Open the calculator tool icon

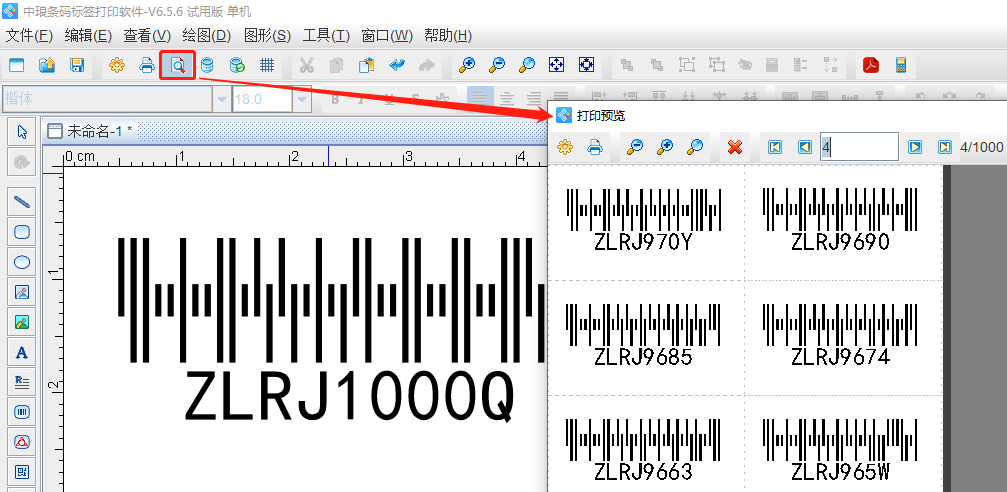click(901, 65)
